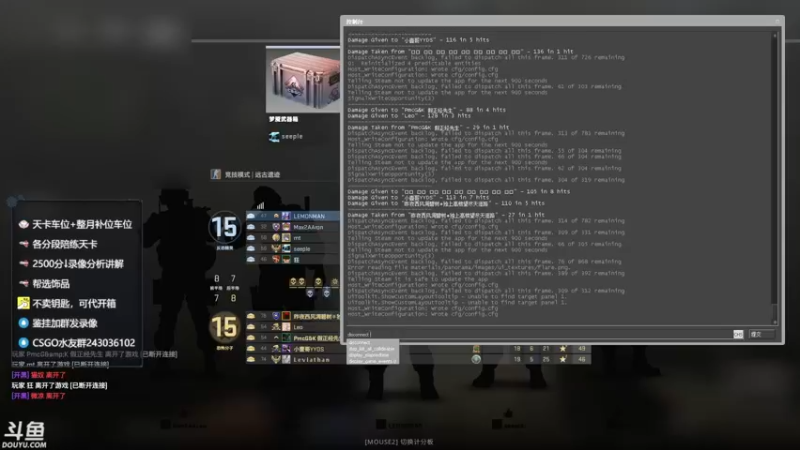Click LEMONMAN's avatar in the scoreboard
Screen dimensions: 800x450
point(286,216)
